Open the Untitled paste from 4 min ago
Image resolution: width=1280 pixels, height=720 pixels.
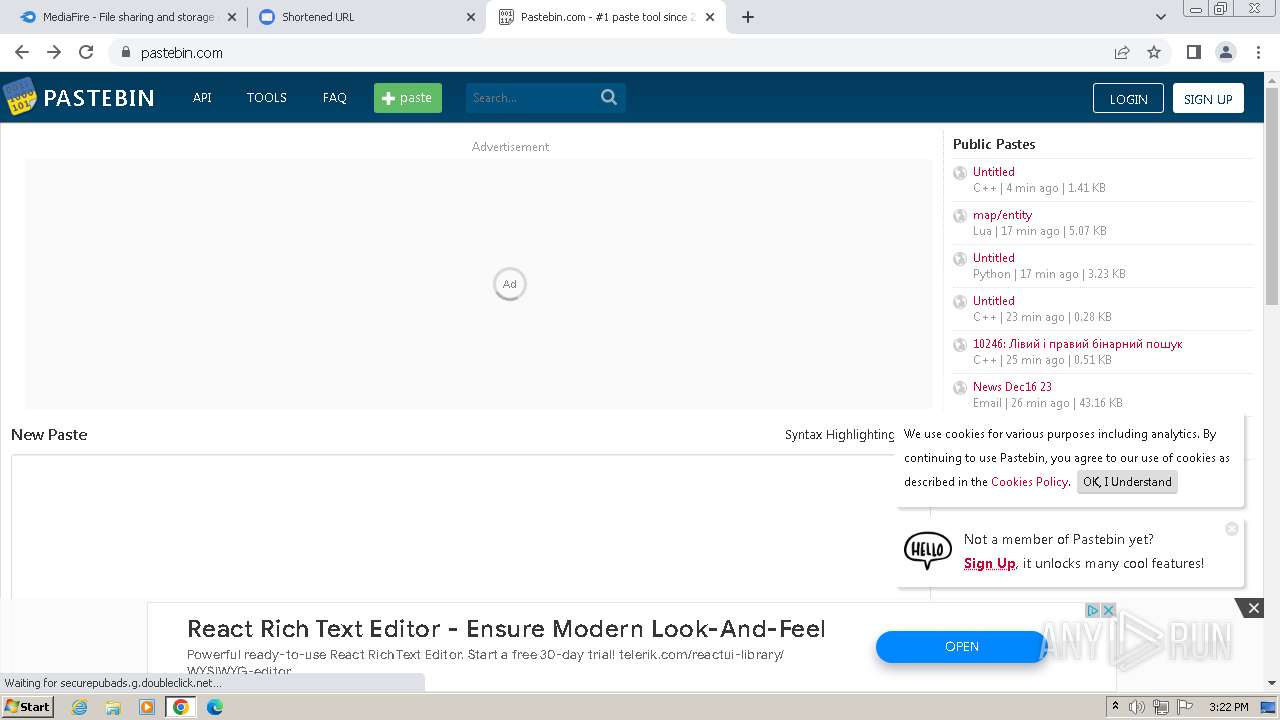(x=993, y=172)
